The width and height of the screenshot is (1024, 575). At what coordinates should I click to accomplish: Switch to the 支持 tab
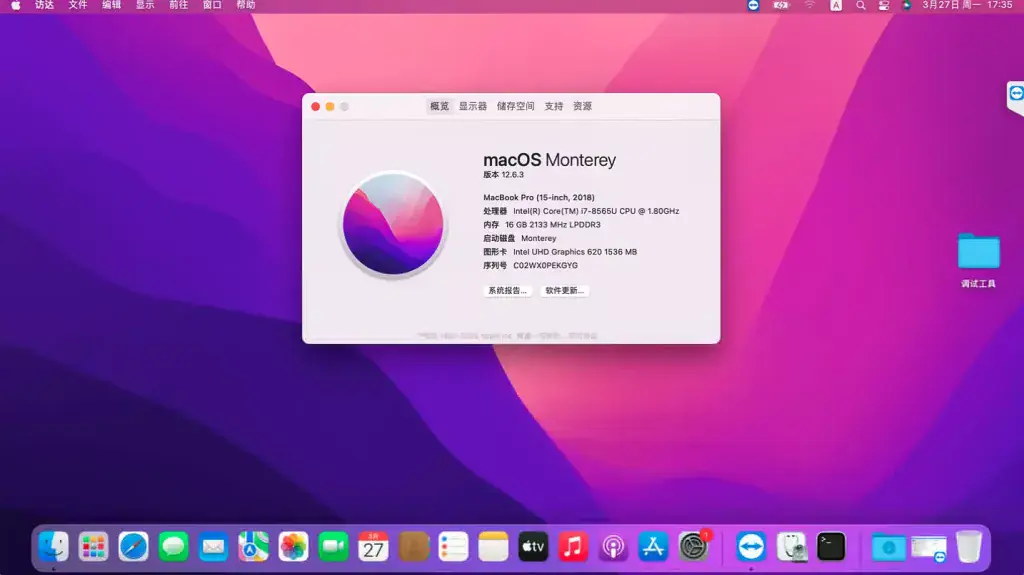pos(554,106)
